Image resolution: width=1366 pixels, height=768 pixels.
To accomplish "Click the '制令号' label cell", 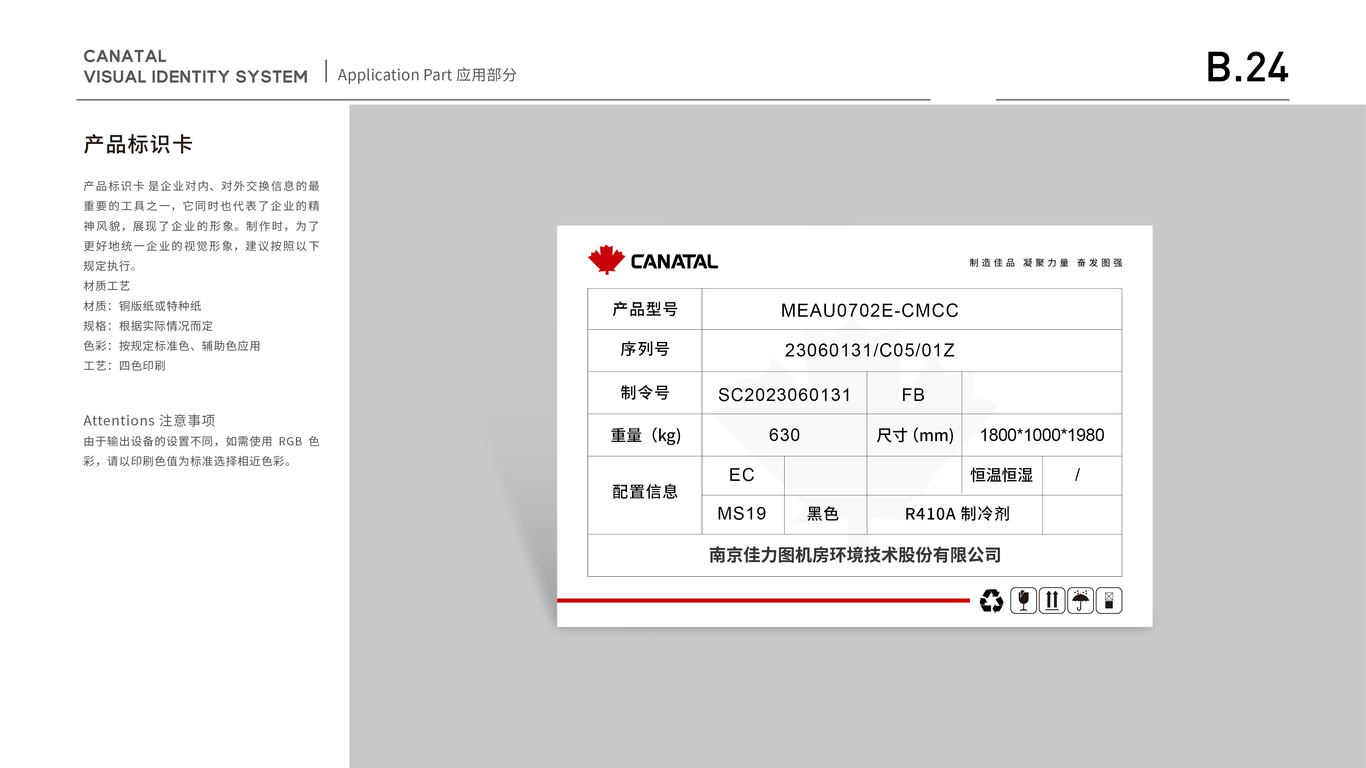I will 645,393.
